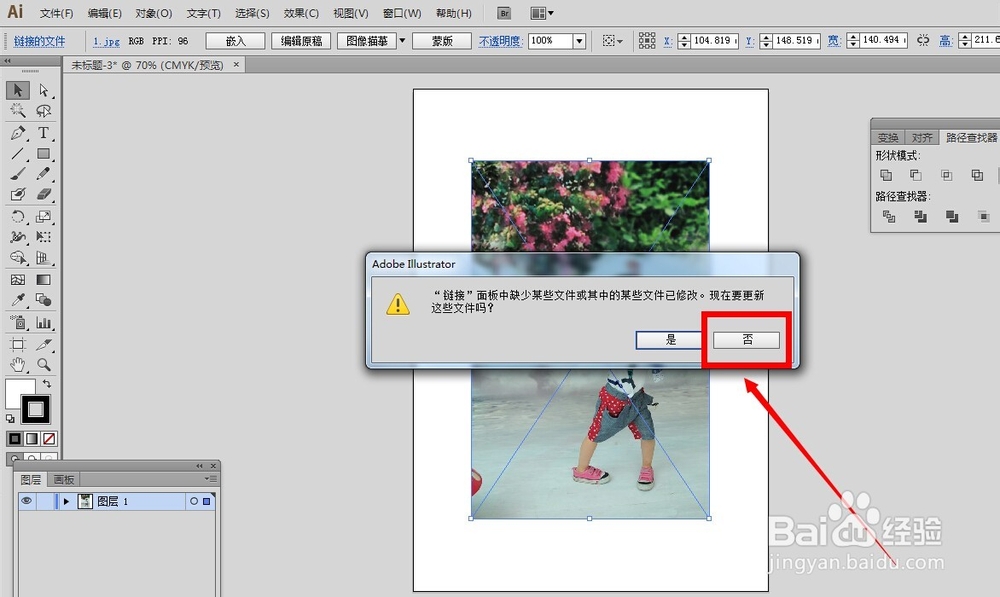Expand 图层 1 disclosure triangle

66,501
